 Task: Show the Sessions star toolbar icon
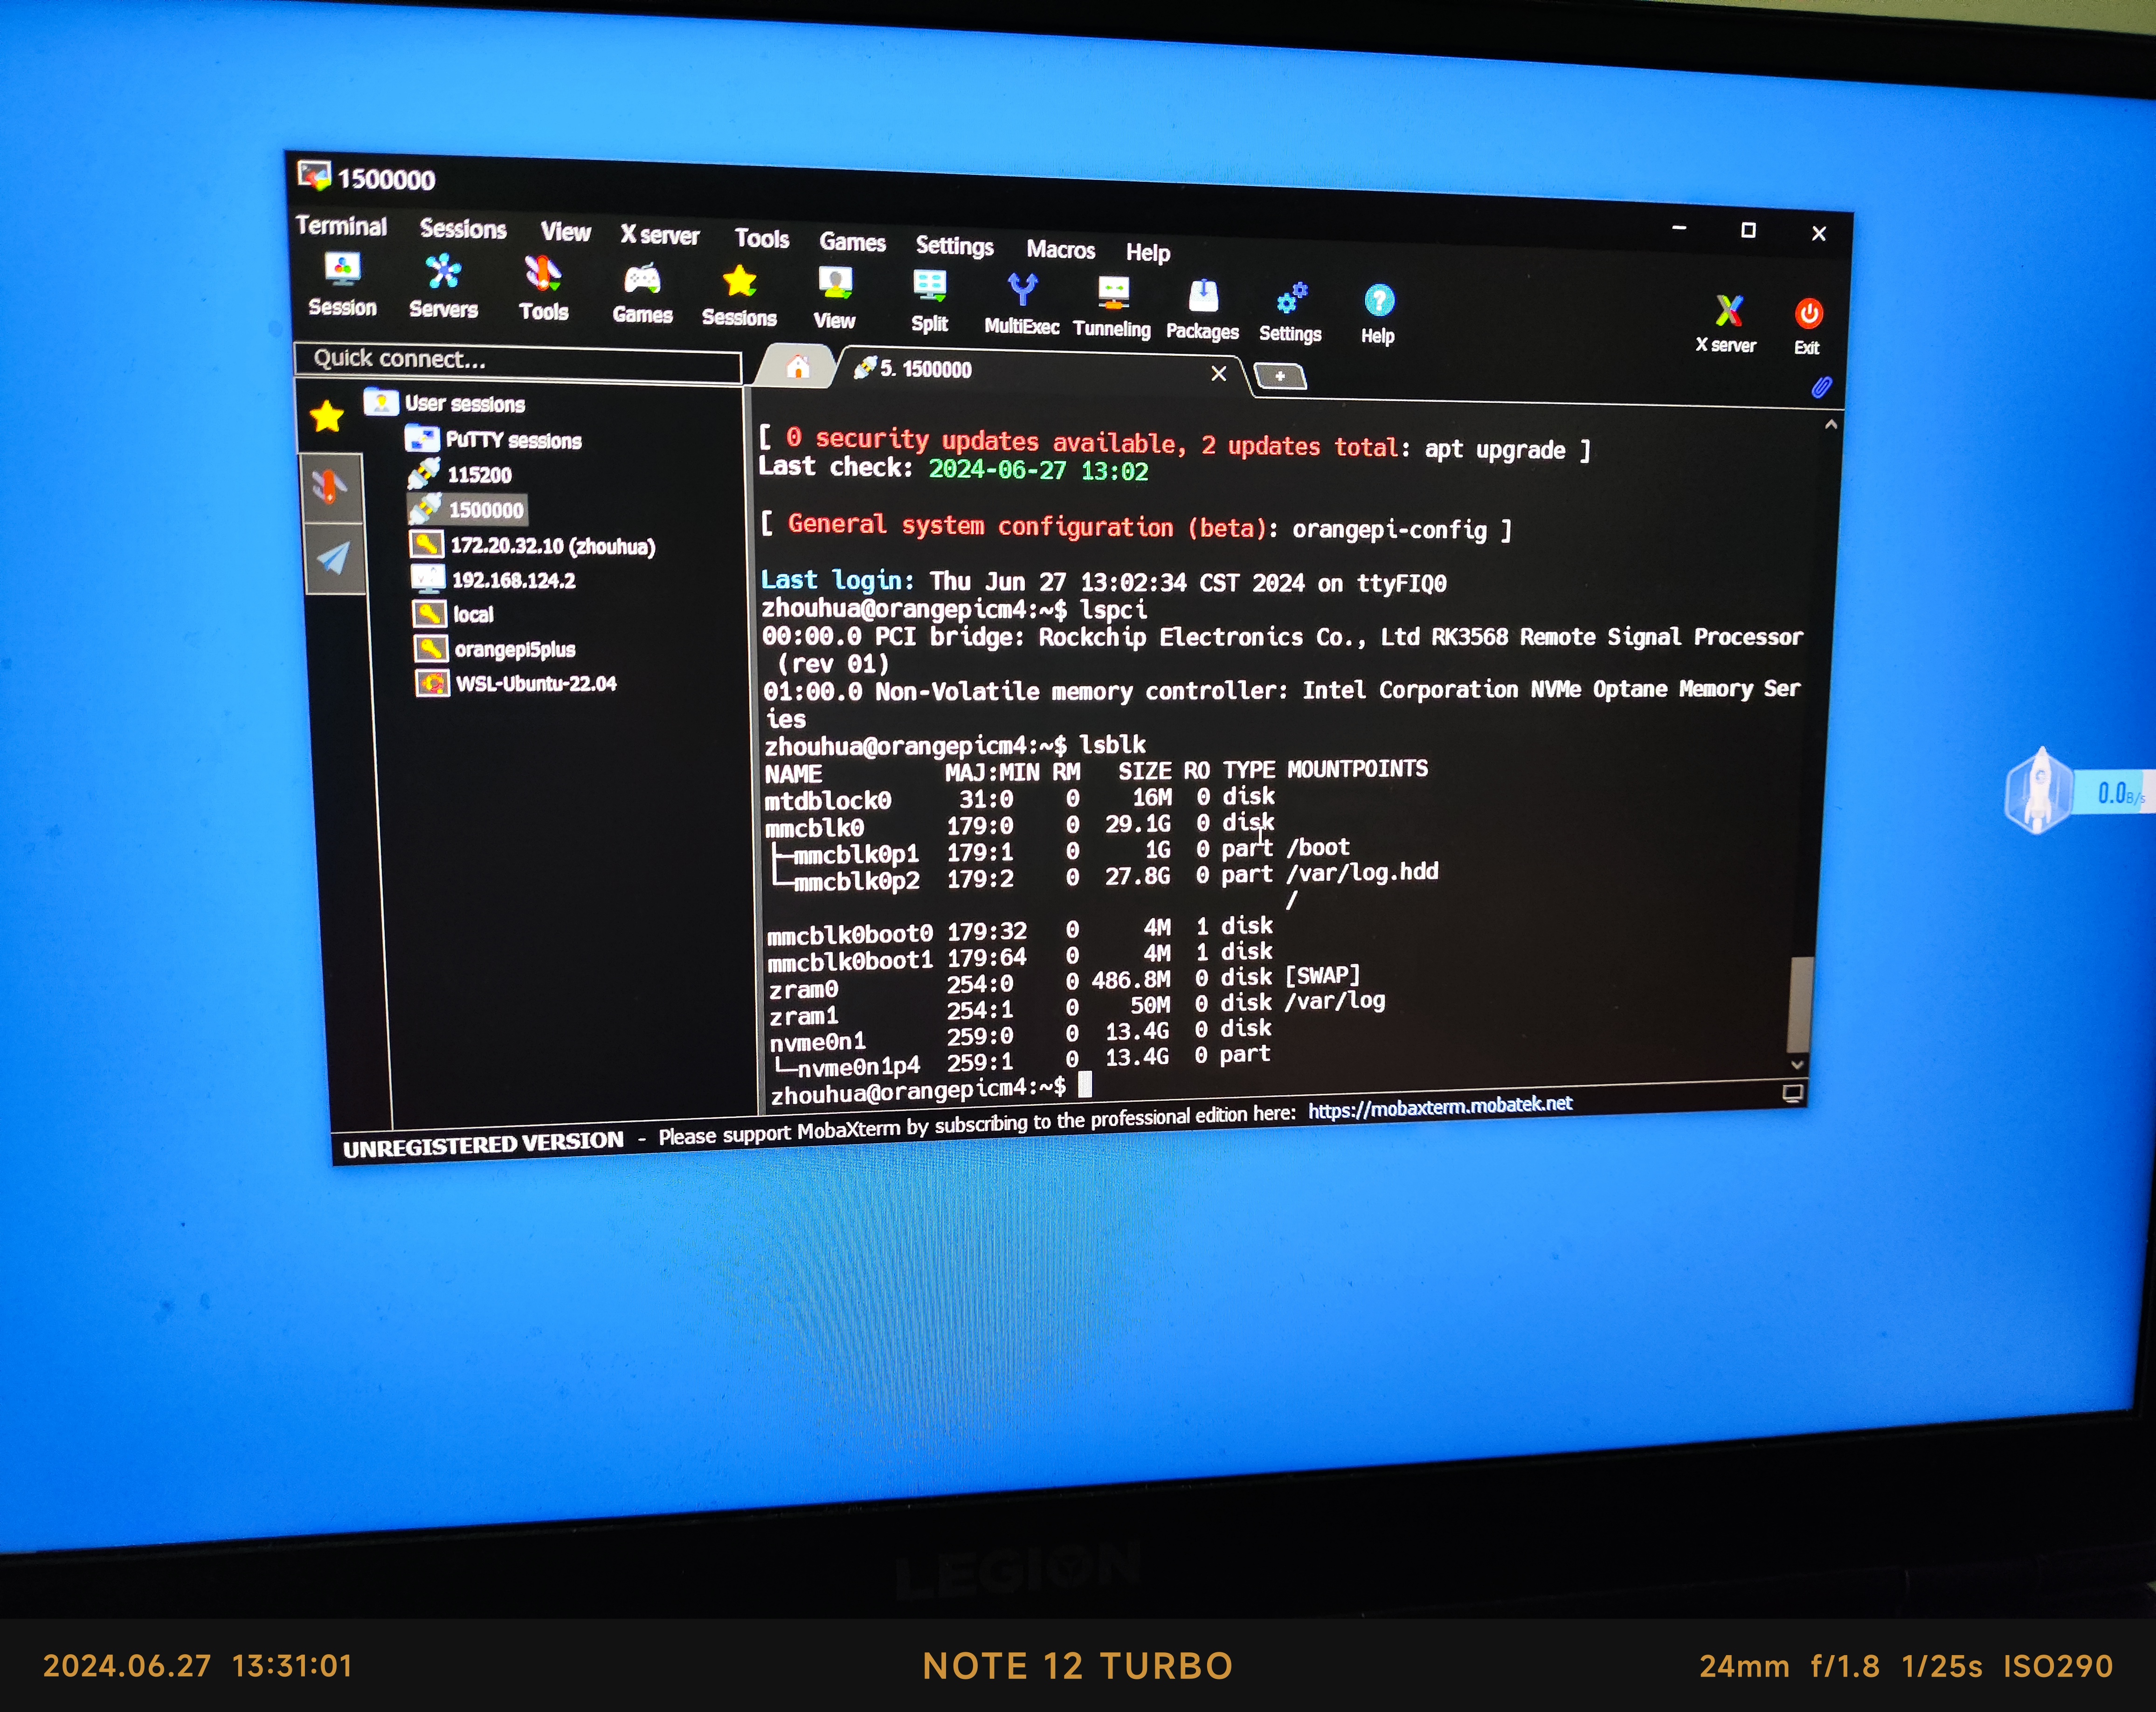(x=739, y=296)
